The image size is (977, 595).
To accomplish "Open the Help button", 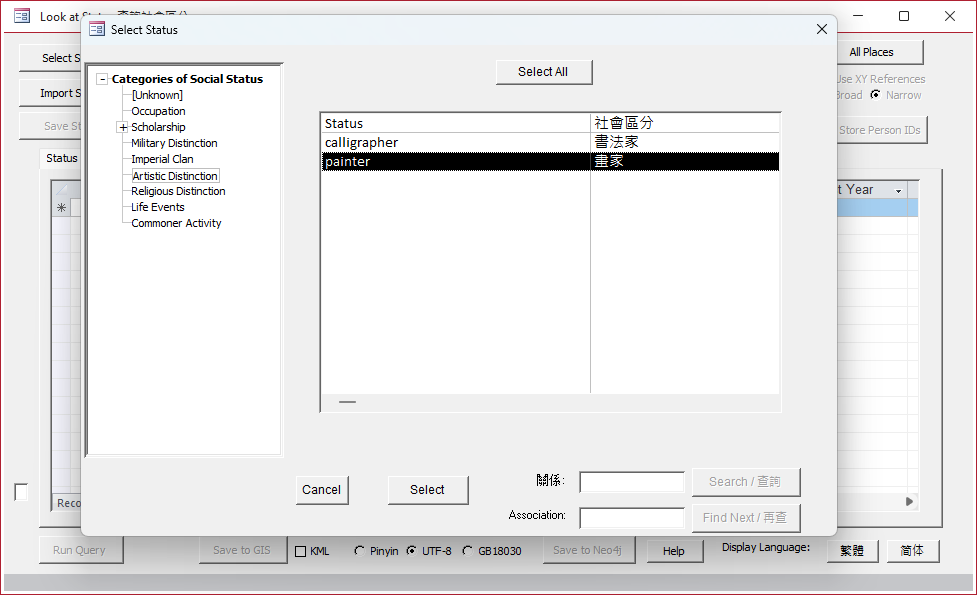I will point(674,551).
